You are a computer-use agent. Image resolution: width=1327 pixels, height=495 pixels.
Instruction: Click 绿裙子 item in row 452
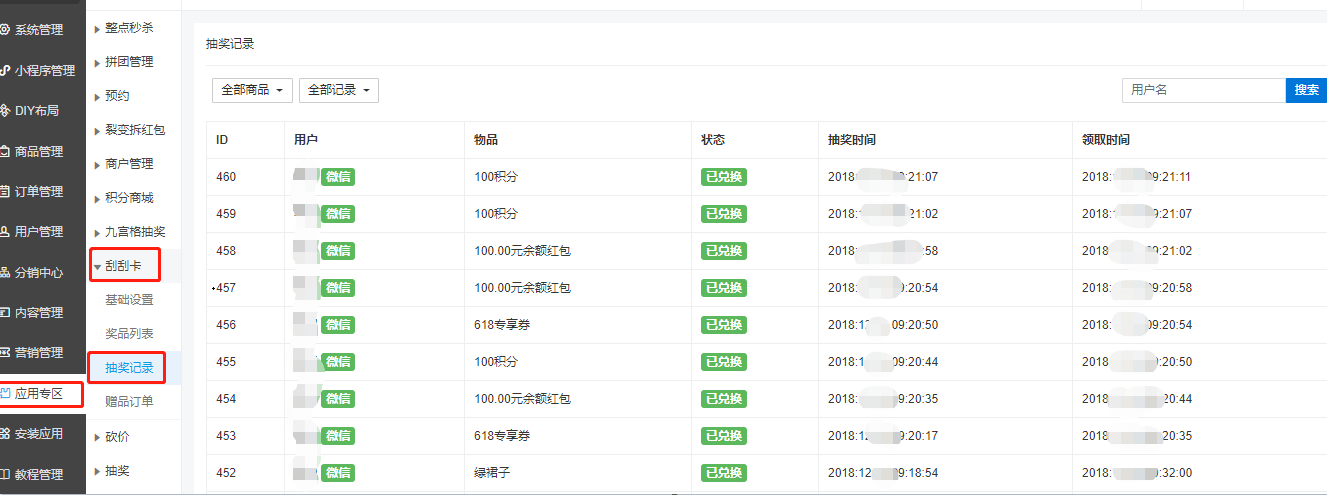[493, 473]
